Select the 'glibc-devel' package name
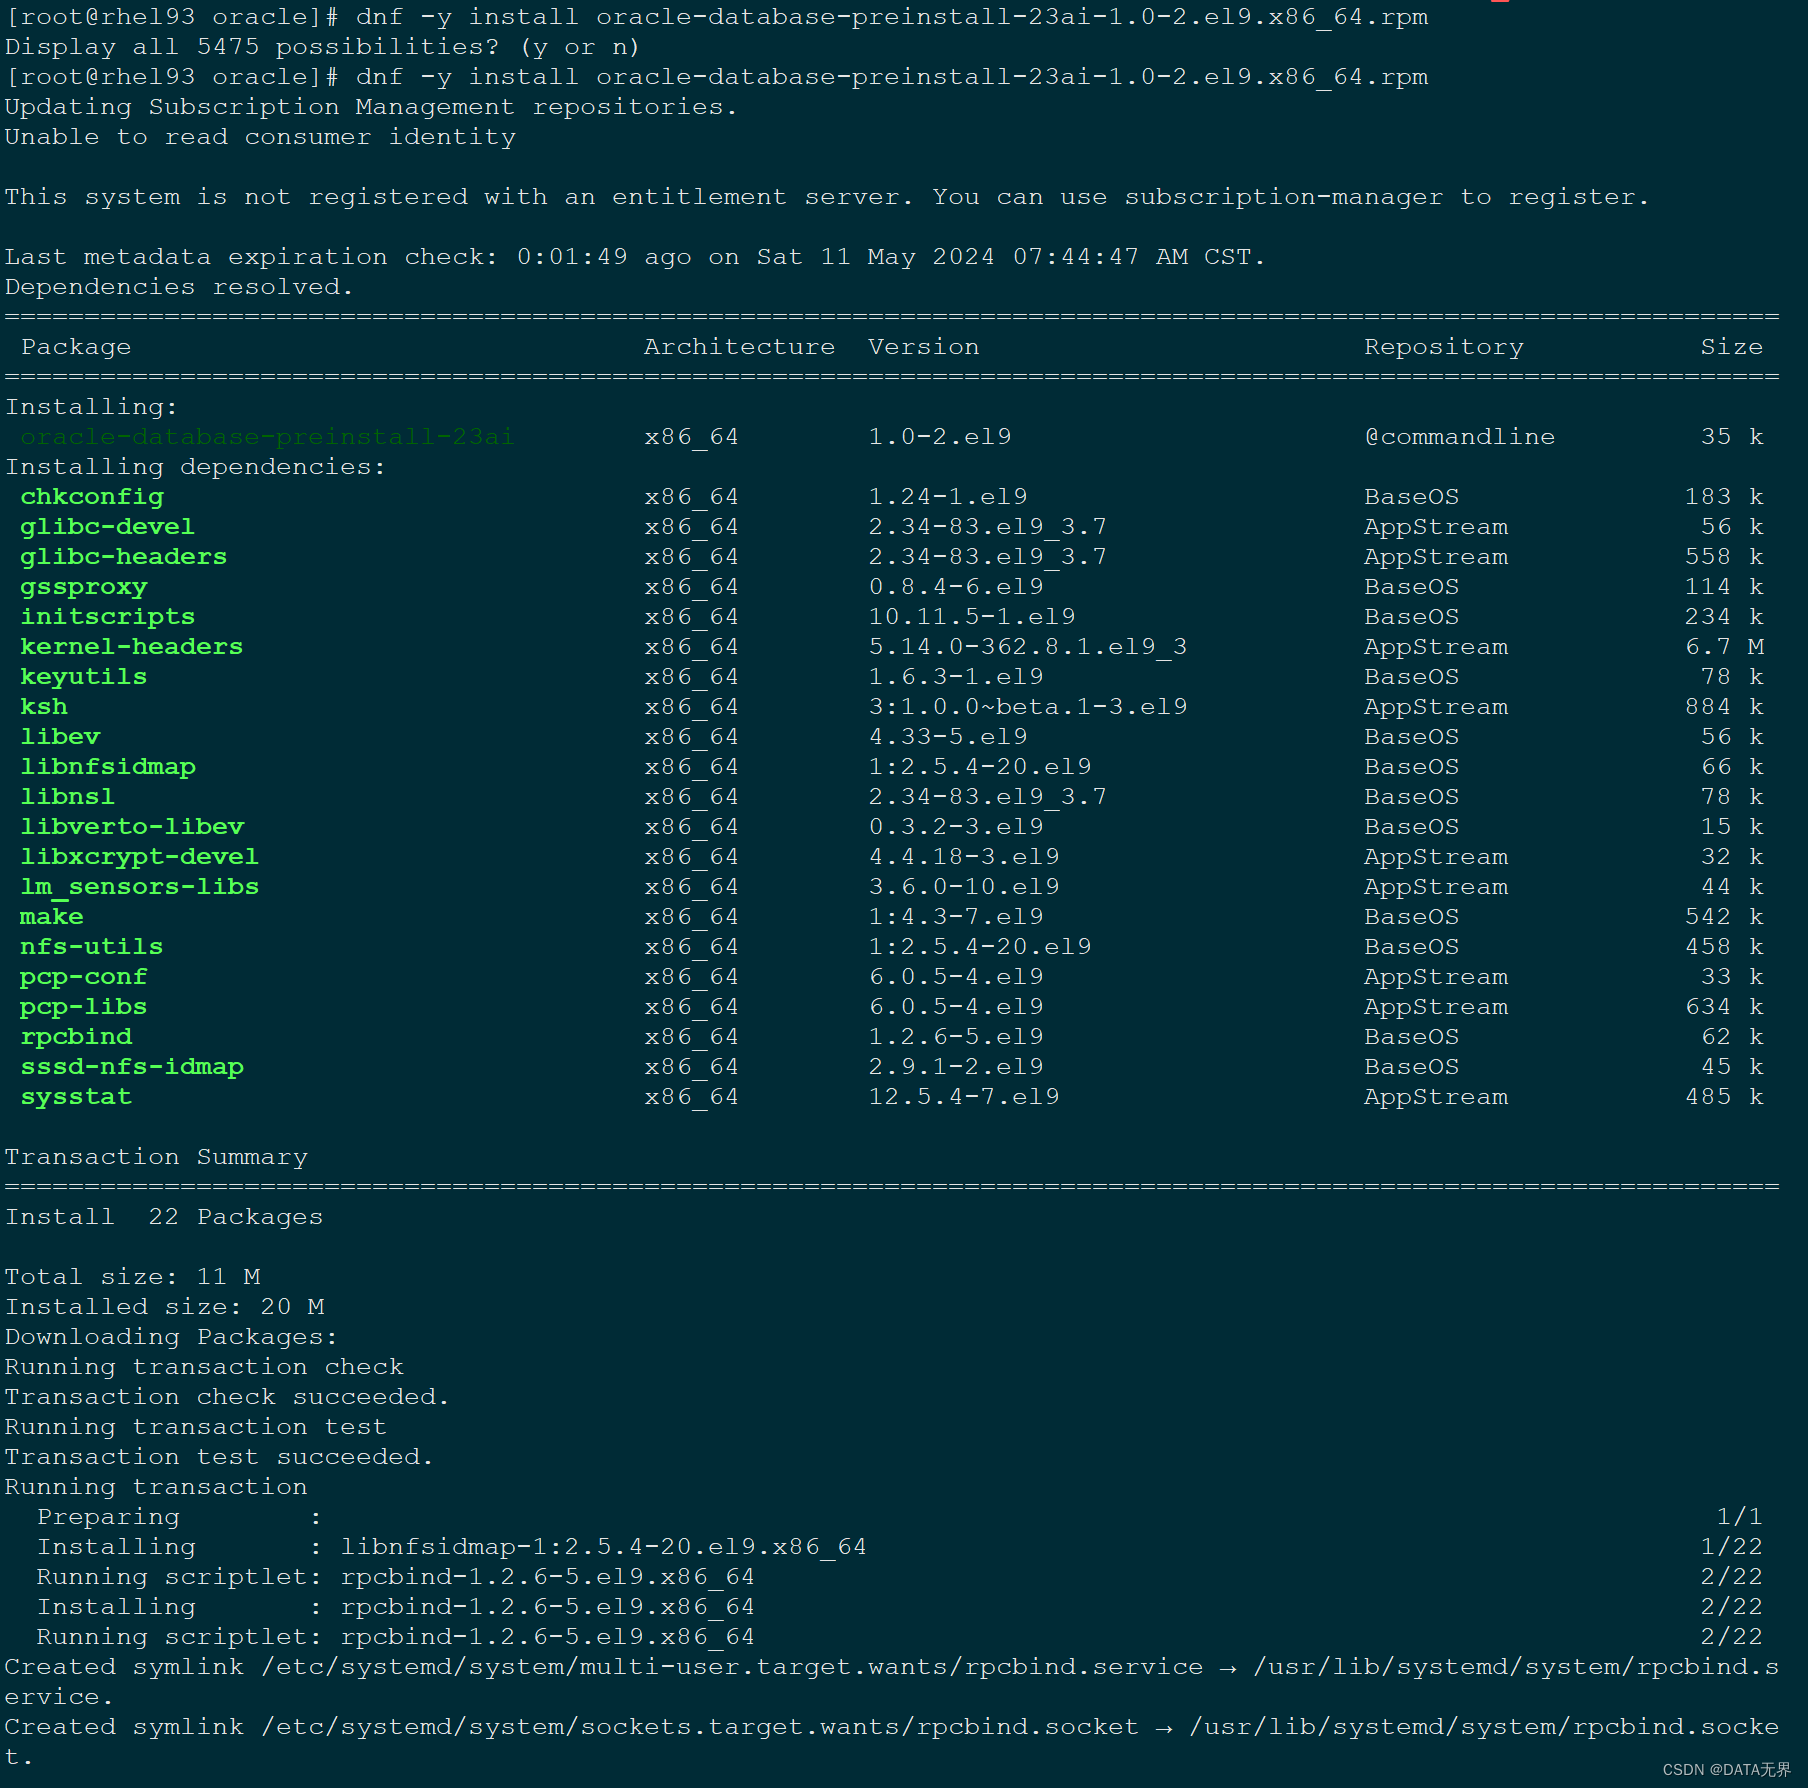Screen dimensions: 1808x1788 pyautogui.click(x=107, y=527)
